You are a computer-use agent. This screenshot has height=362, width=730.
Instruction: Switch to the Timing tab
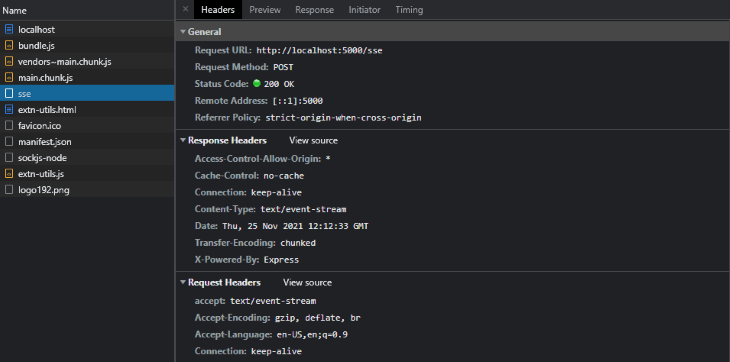pyautogui.click(x=409, y=10)
